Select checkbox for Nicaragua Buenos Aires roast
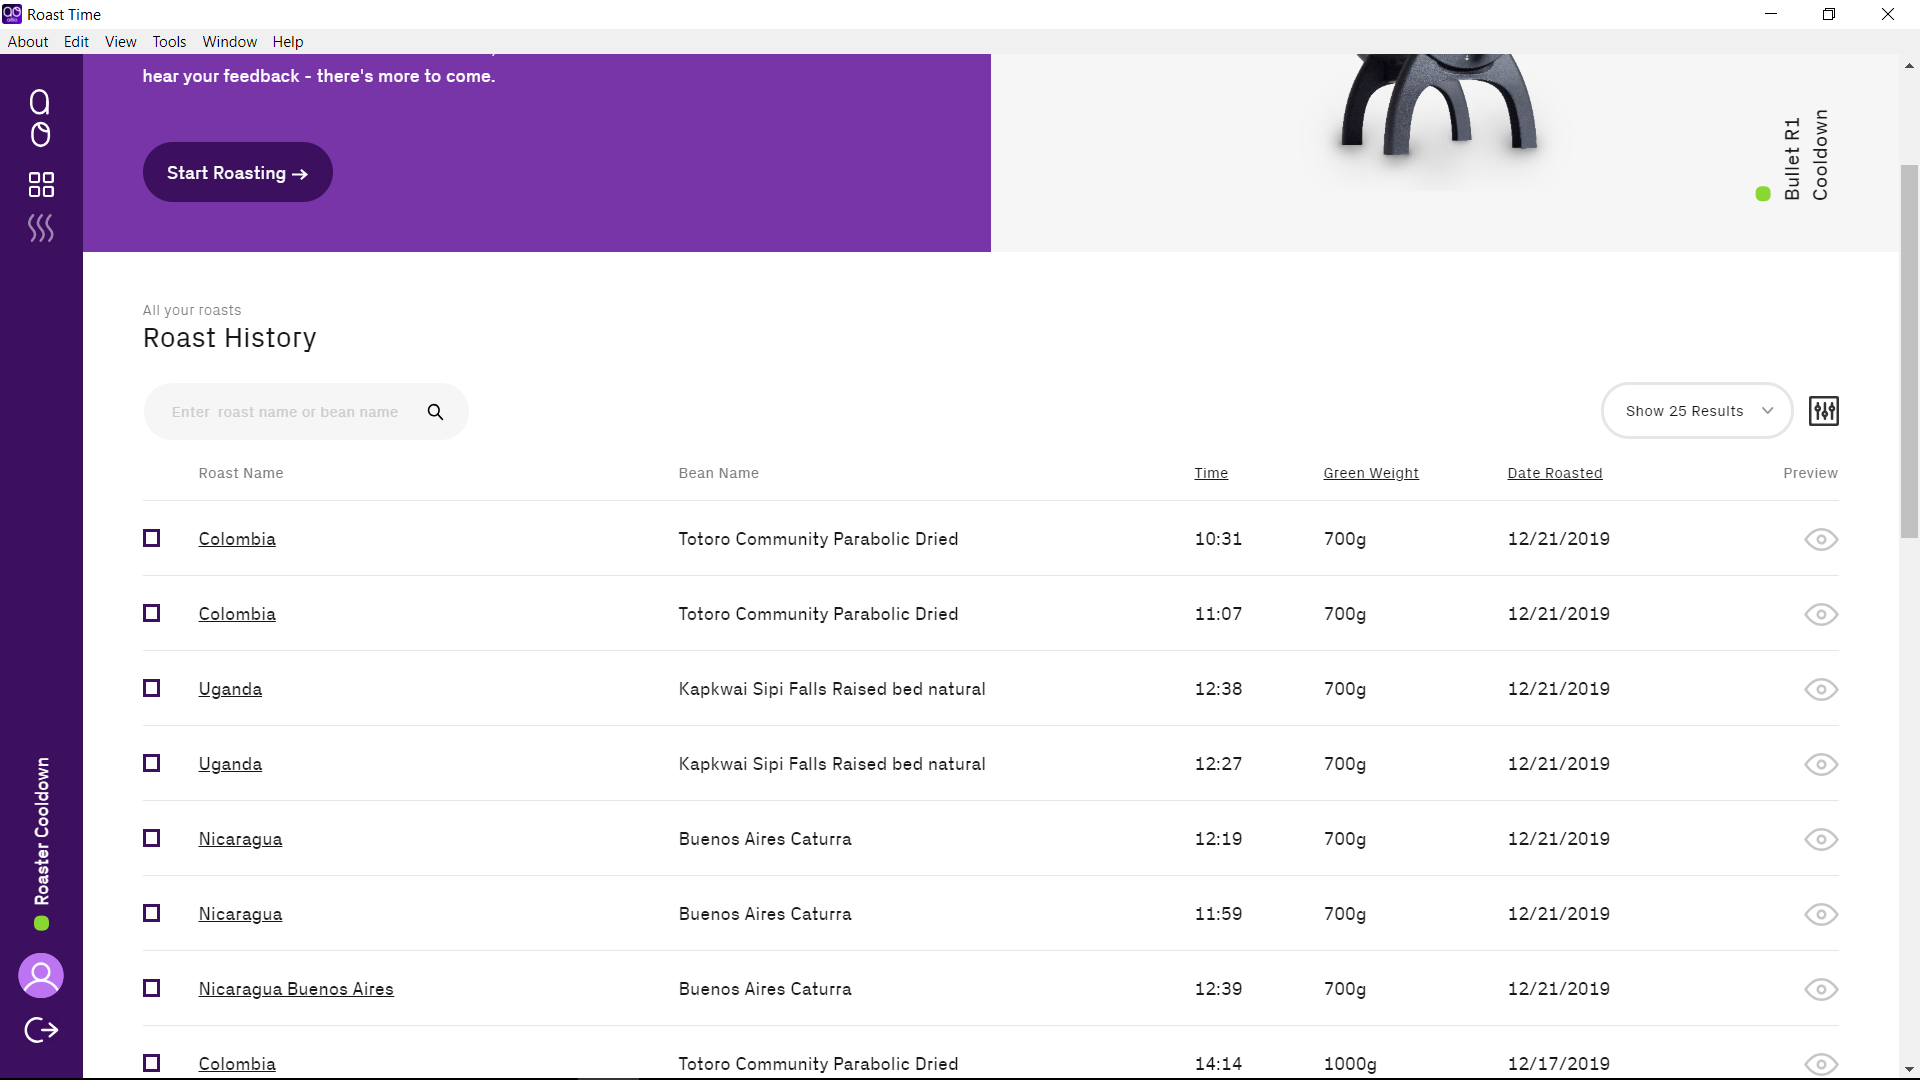The image size is (1920, 1080). tap(151, 988)
